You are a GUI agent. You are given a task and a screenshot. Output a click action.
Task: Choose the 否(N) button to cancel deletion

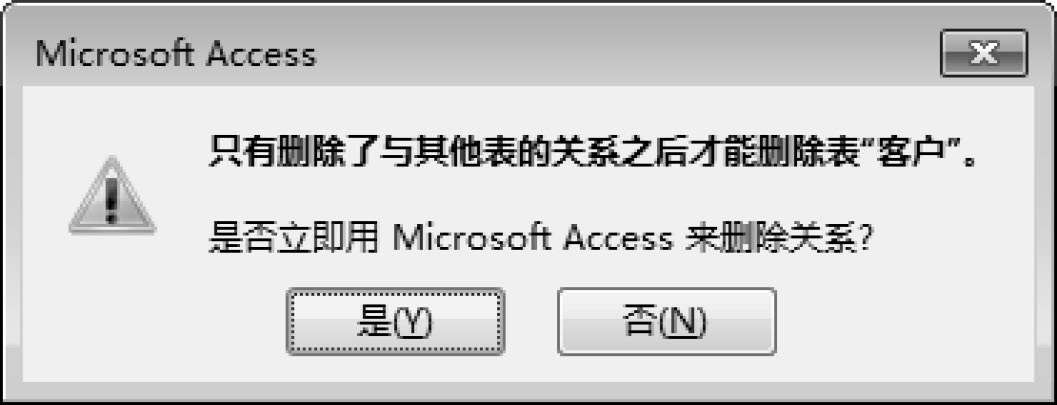[x=667, y=321]
